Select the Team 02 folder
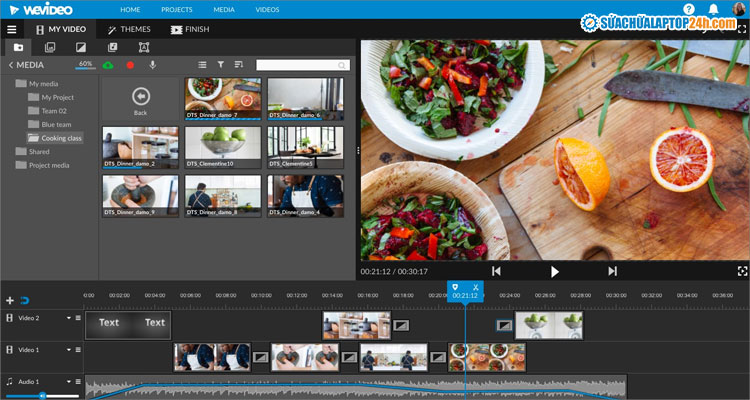Viewport: 750px width, 400px height. (47, 111)
